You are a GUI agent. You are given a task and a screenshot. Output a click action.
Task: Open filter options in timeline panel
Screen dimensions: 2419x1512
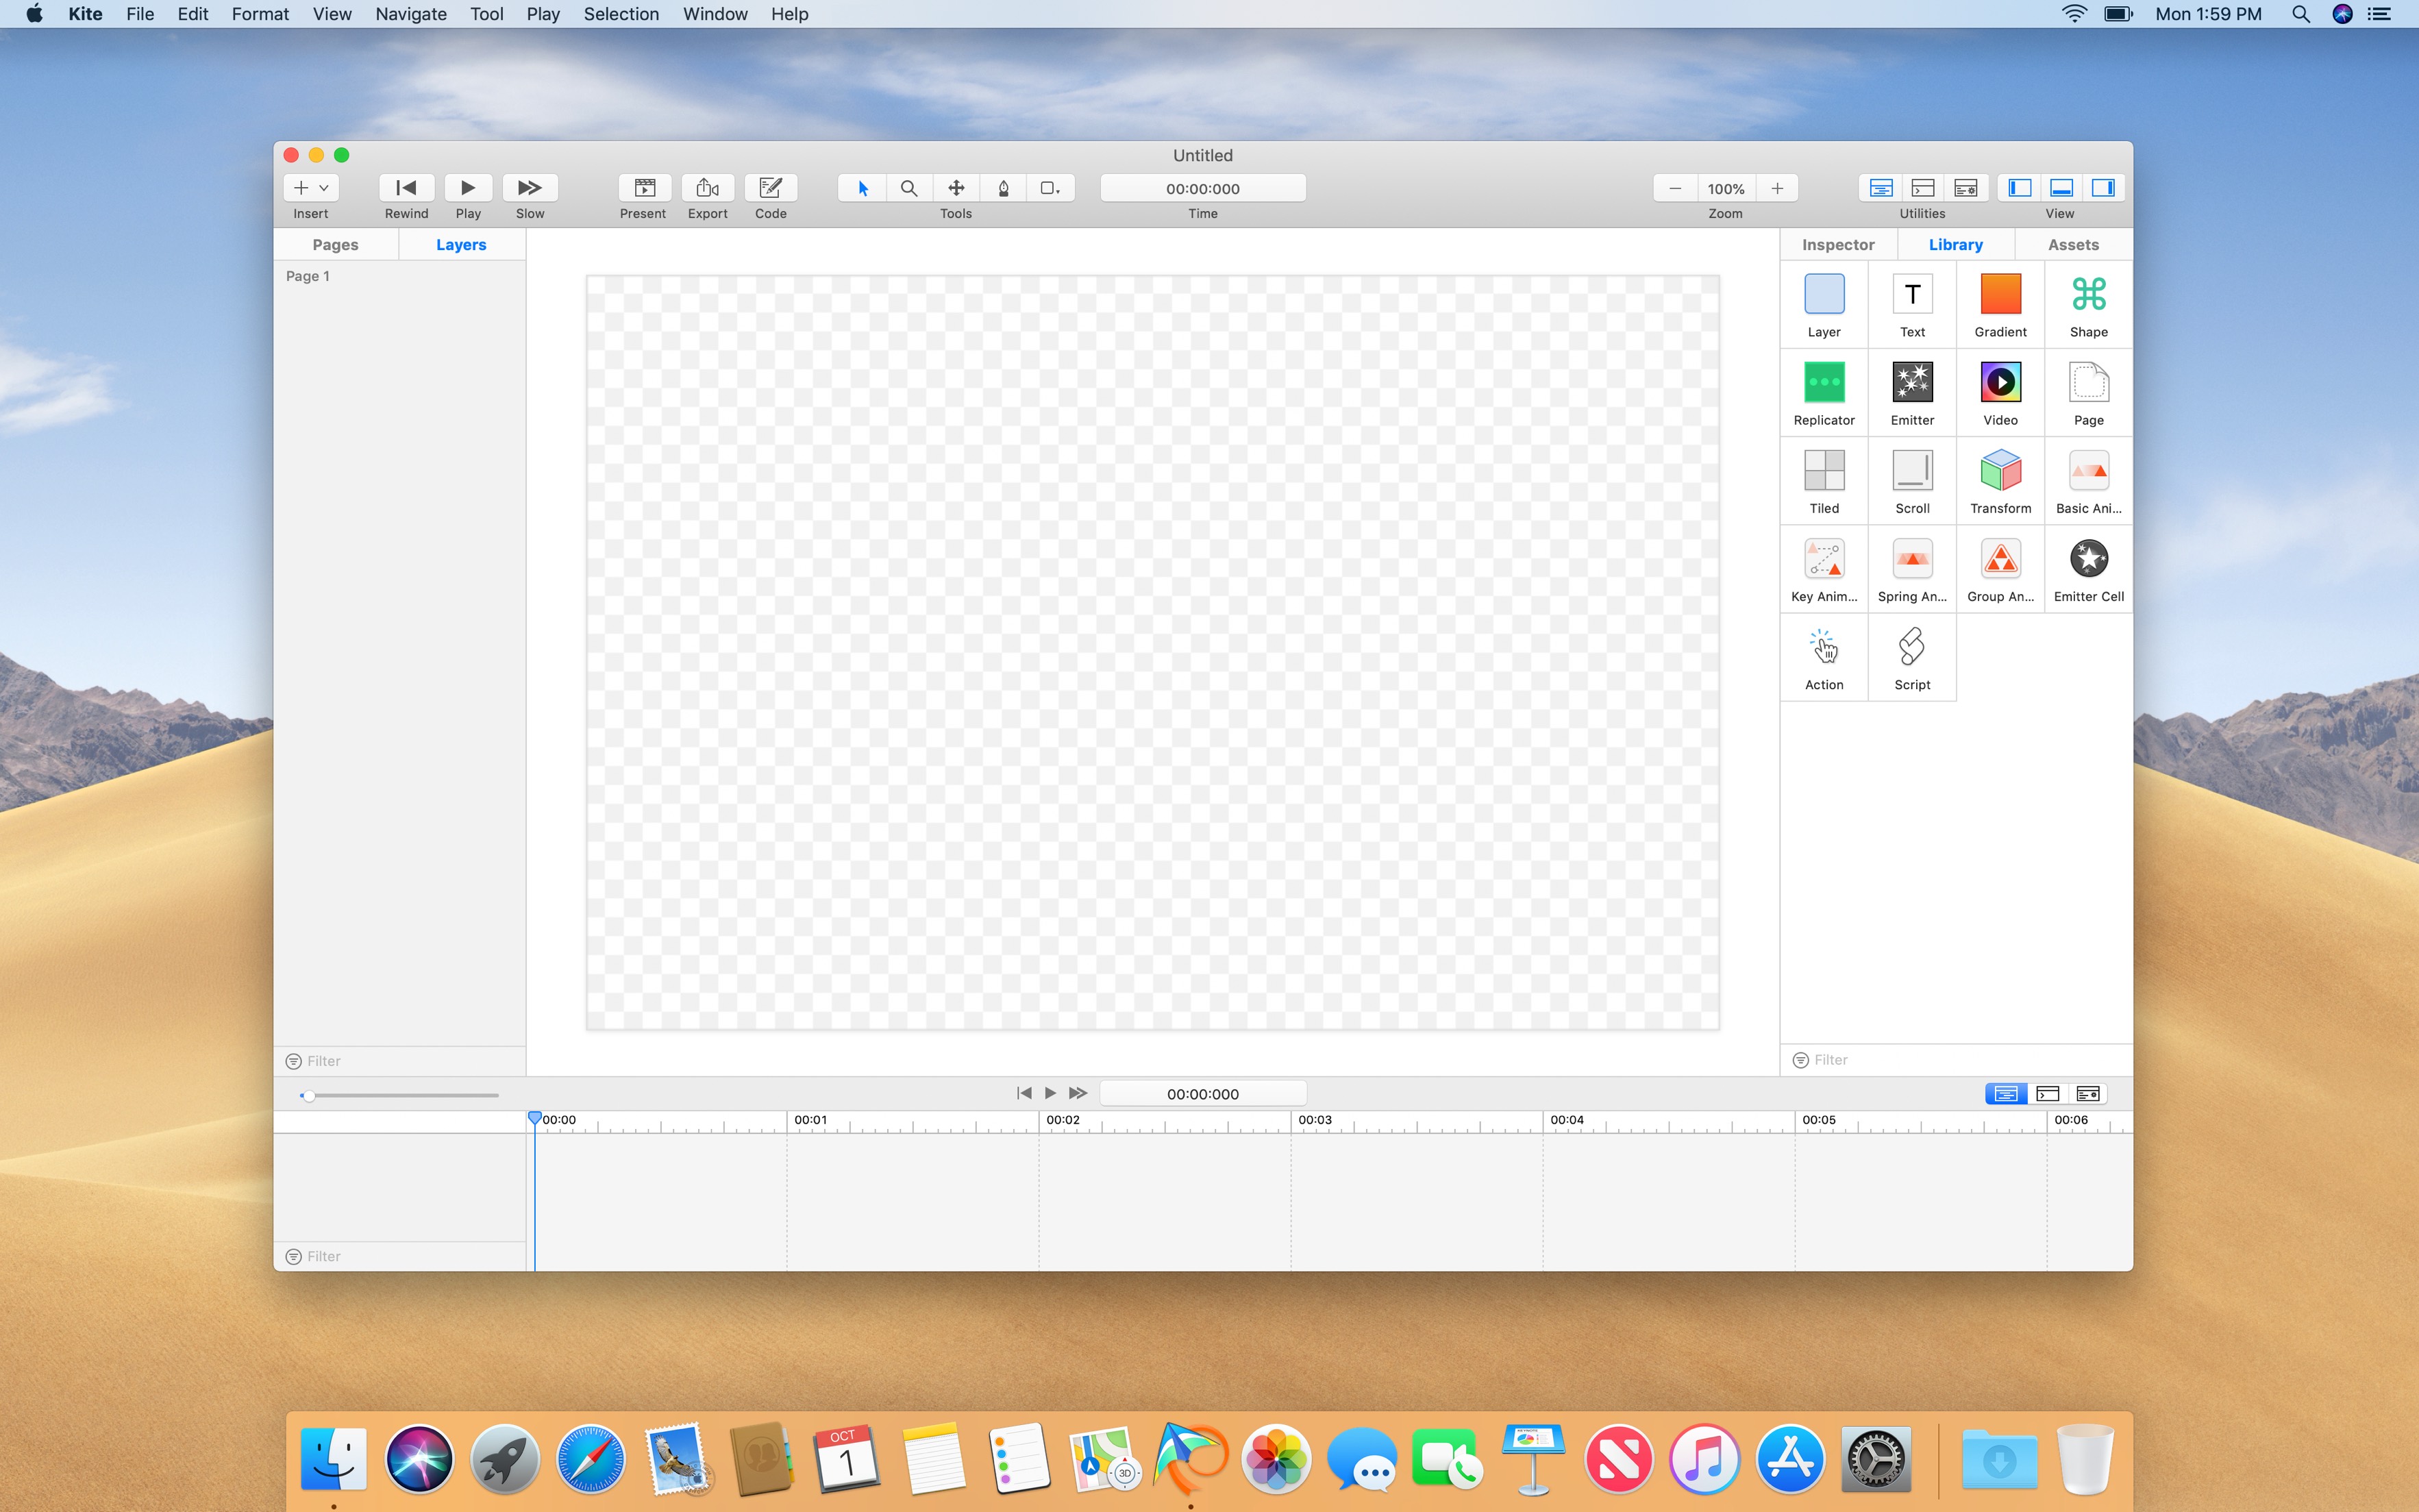293,1257
